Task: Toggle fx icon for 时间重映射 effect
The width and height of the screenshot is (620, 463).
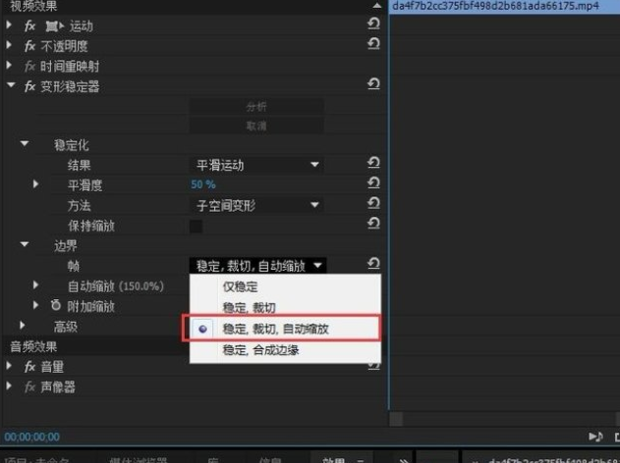Action: coord(30,66)
